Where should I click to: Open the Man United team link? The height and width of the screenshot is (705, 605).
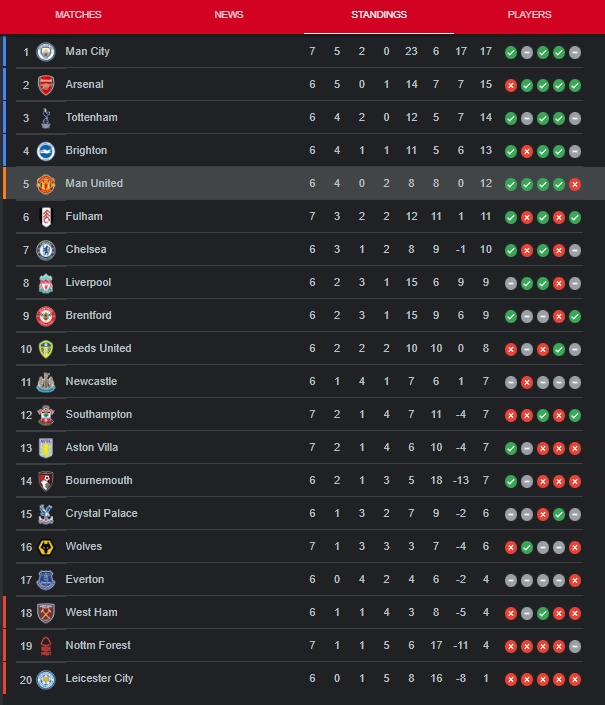point(94,183)
